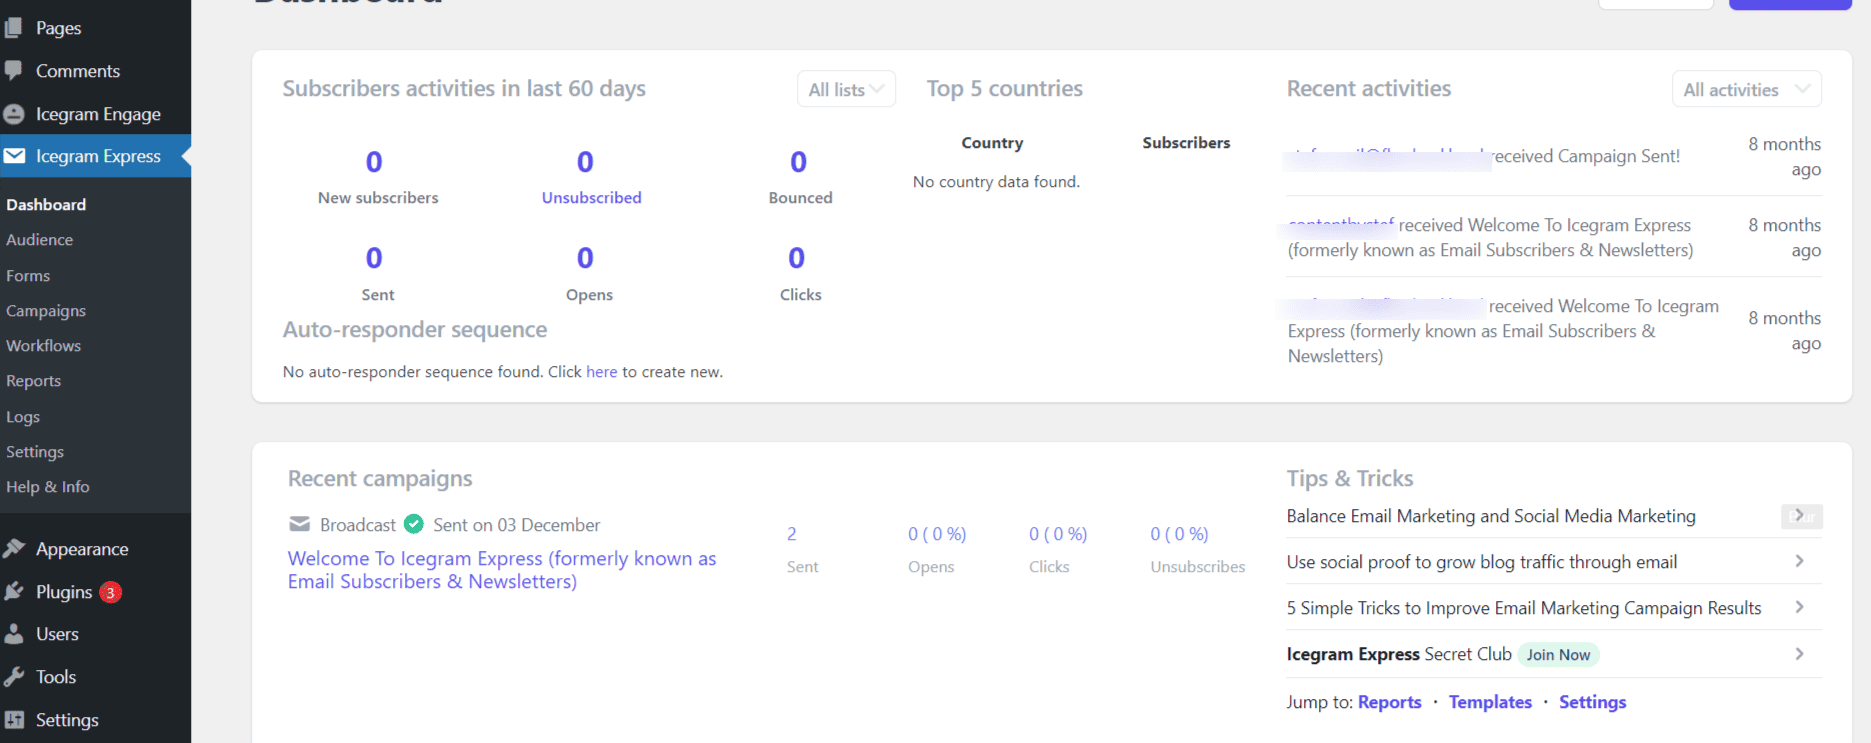Image resolution: width=1871 pixels, height=743 pixels.
Task: Open the Users menu item
Action: (x=57, y=634)
